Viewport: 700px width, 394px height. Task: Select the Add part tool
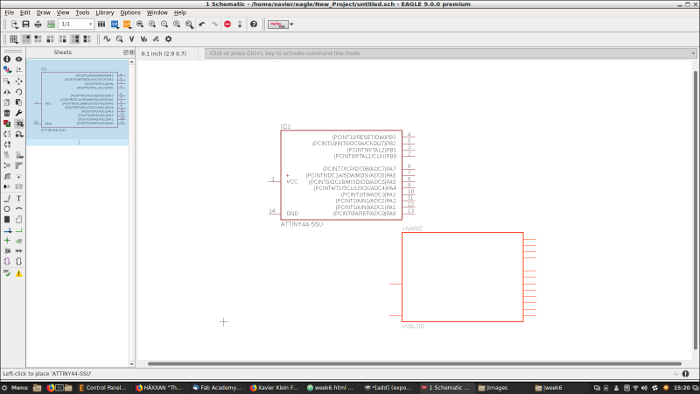(x=19, y=124)
